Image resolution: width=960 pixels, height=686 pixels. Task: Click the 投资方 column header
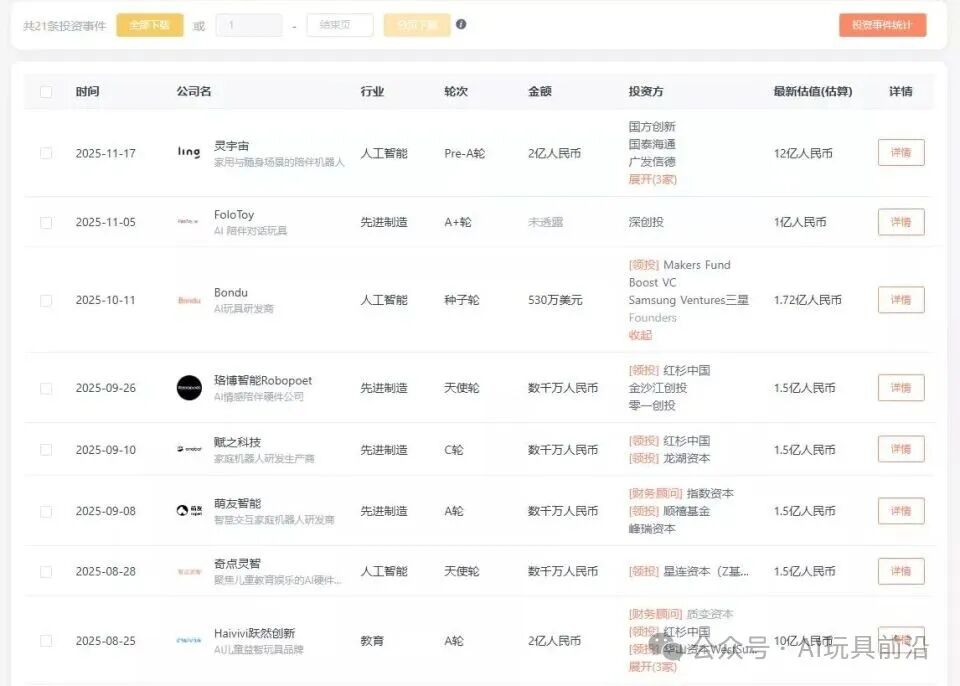(646, 91)
